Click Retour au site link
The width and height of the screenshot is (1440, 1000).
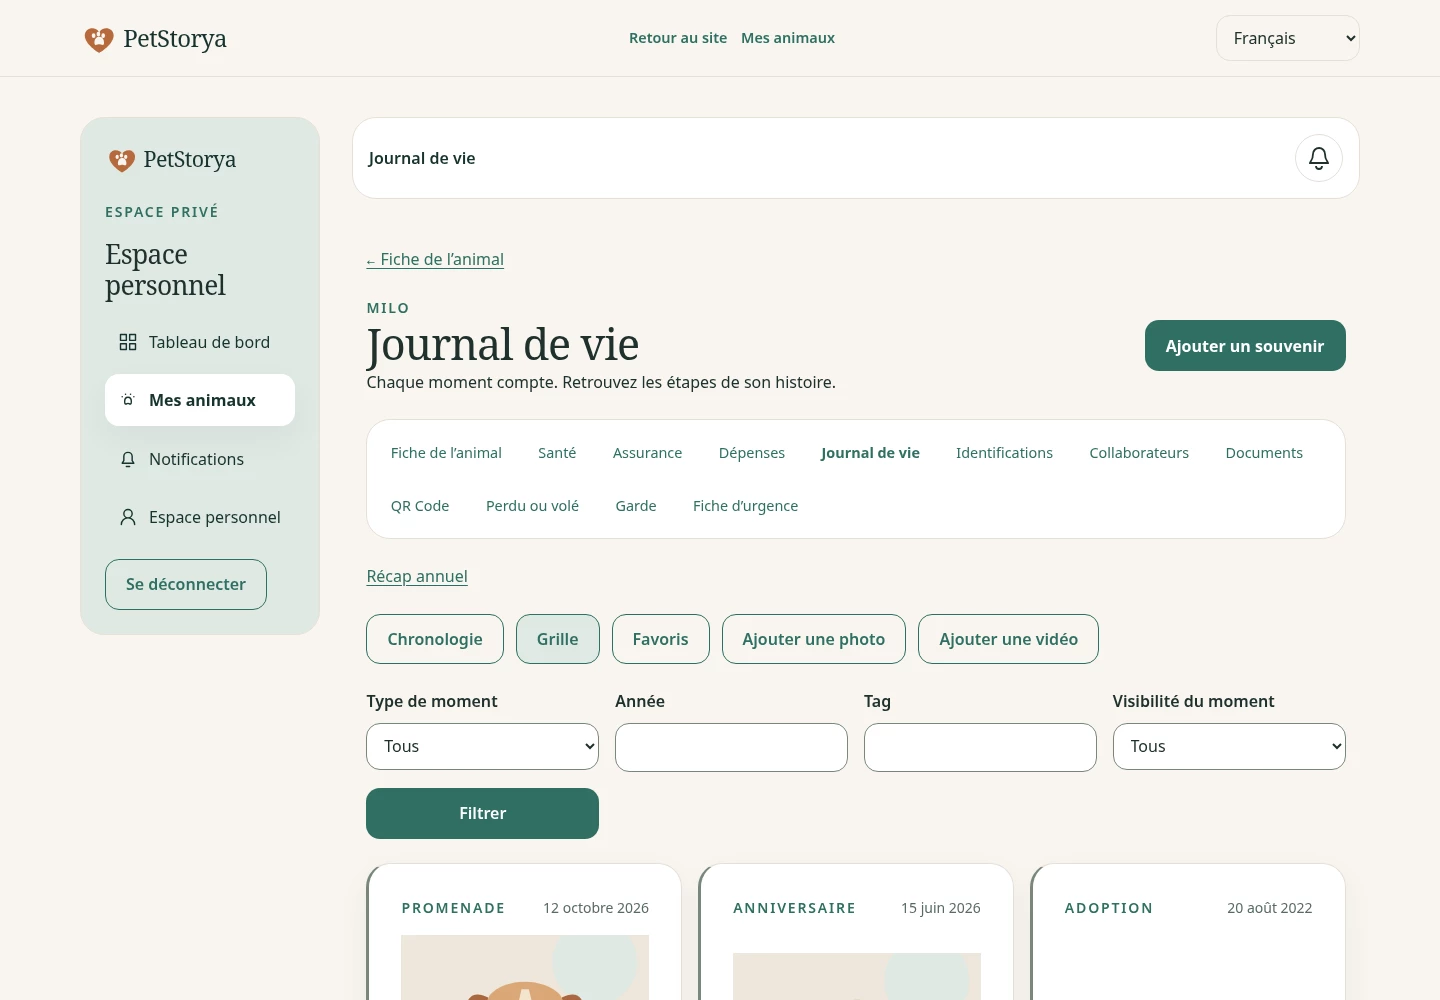pyautogui.click(x=678, y=38)
